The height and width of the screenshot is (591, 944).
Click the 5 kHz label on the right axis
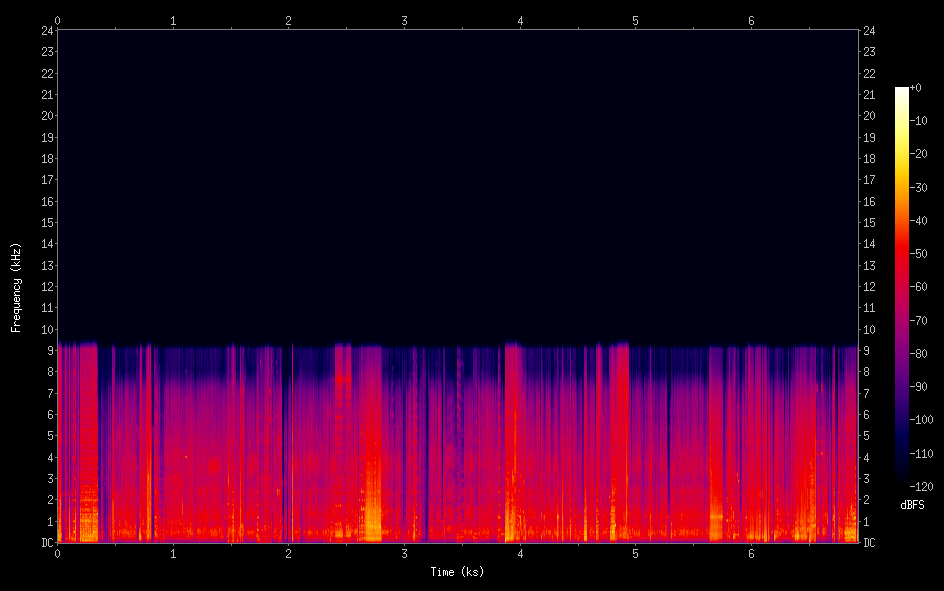(868, 436)
